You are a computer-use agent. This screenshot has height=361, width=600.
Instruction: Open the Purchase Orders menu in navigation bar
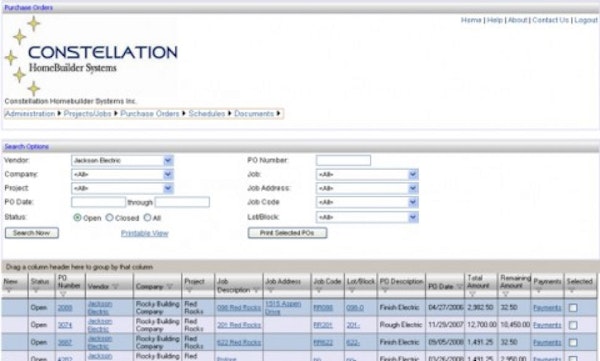[x=150, y=114]
